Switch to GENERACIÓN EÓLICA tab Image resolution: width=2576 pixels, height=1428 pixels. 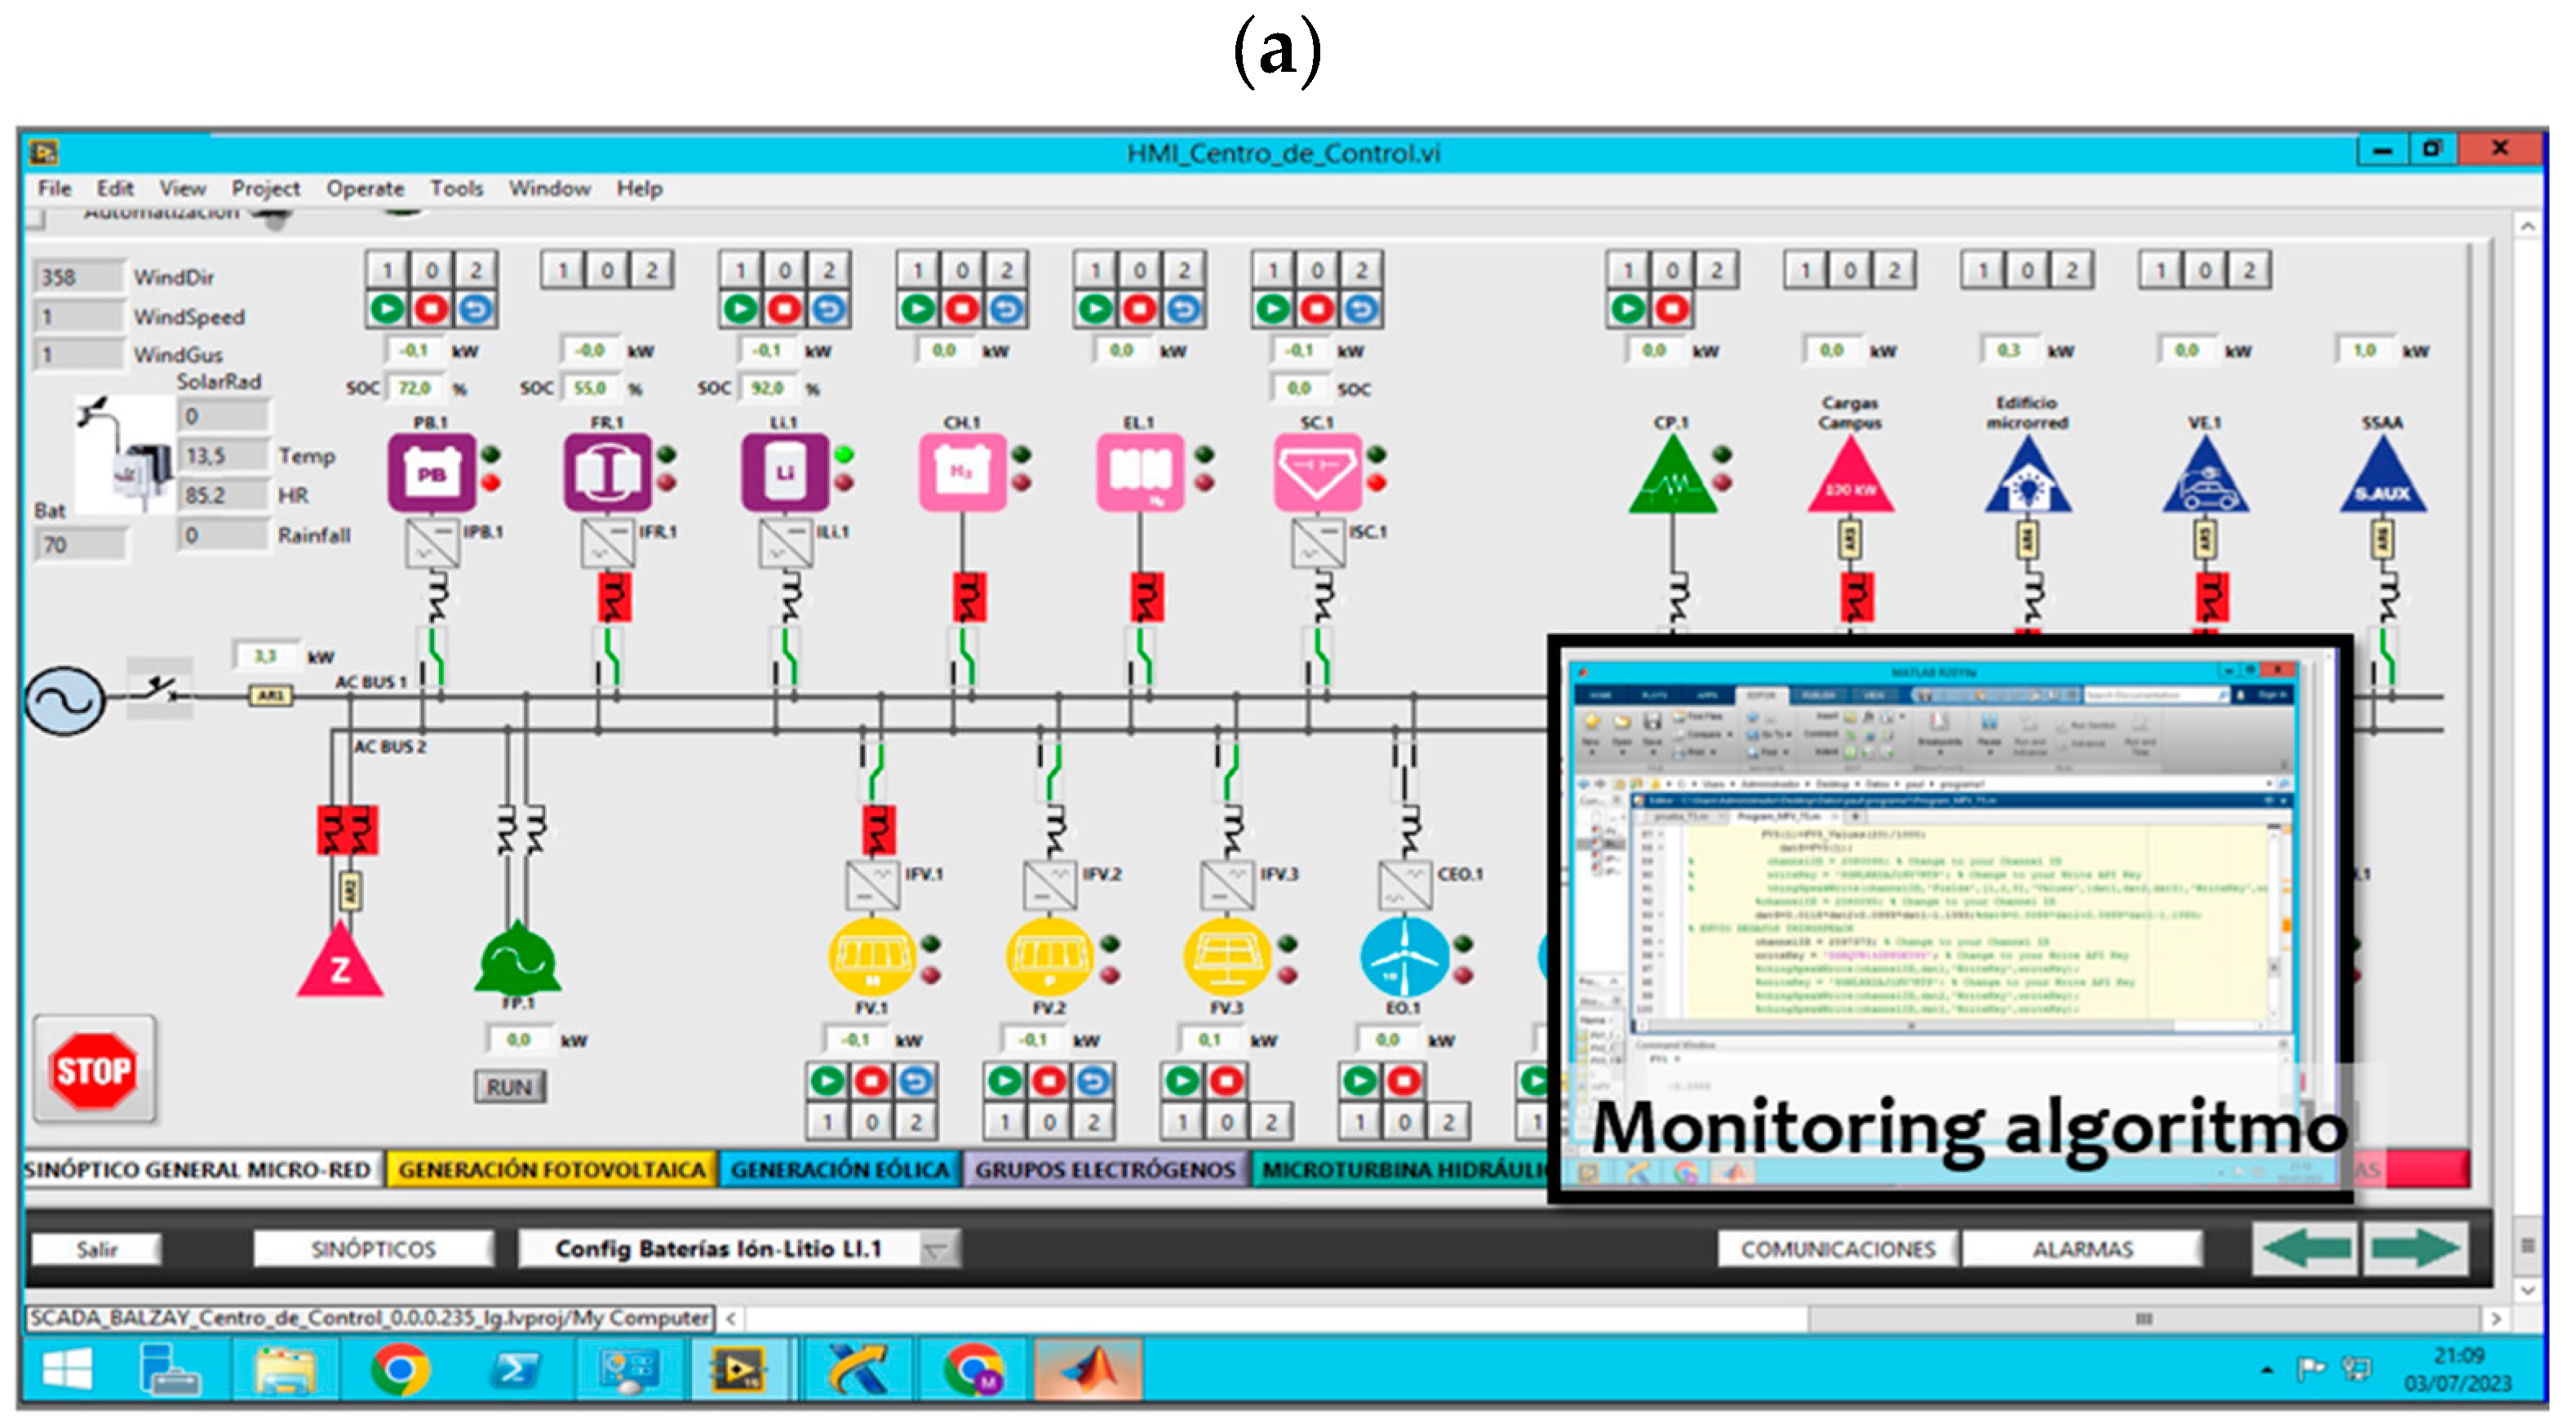[839, 1171]
